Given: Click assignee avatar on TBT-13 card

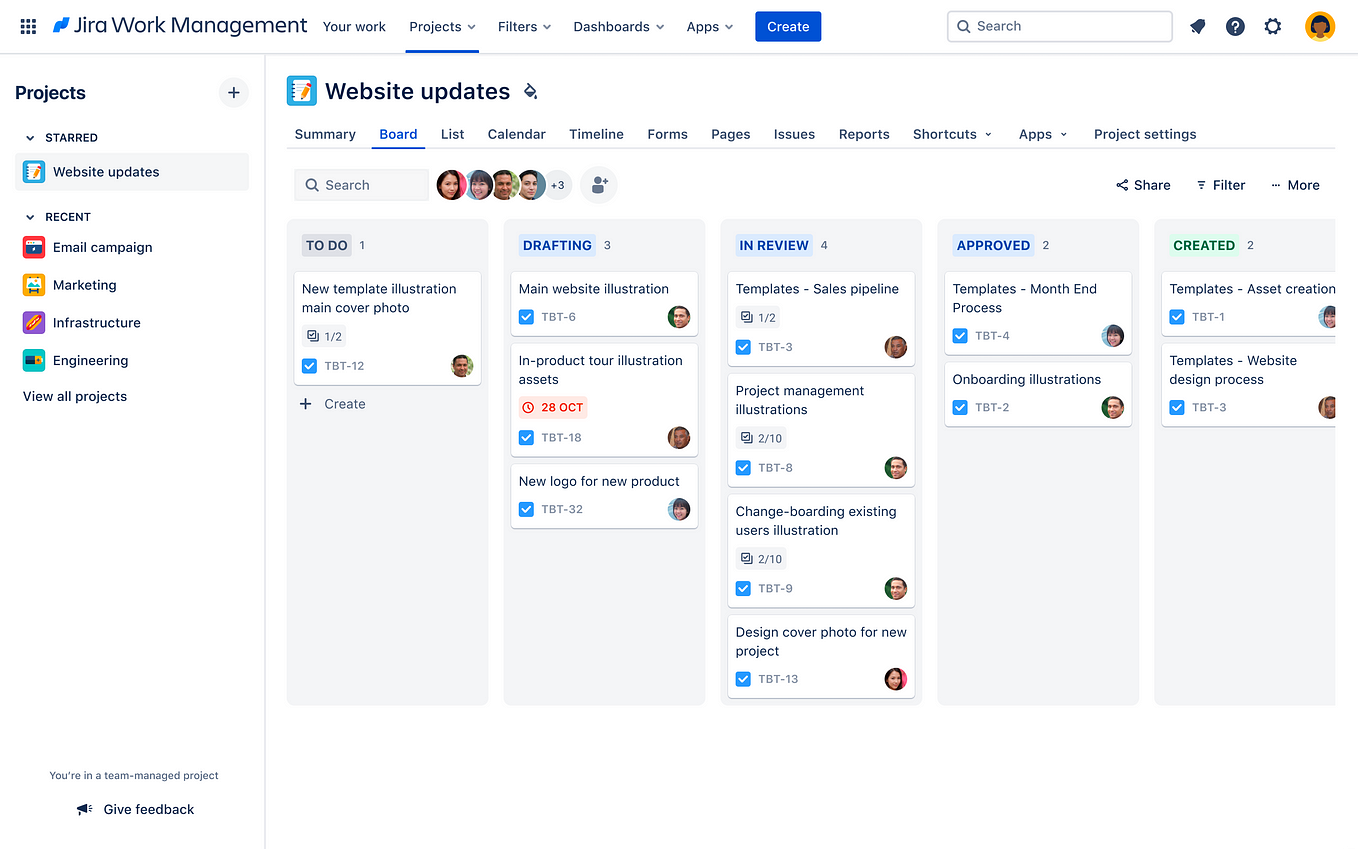Looking at the screenshot, I should click(x=896, y=679).
